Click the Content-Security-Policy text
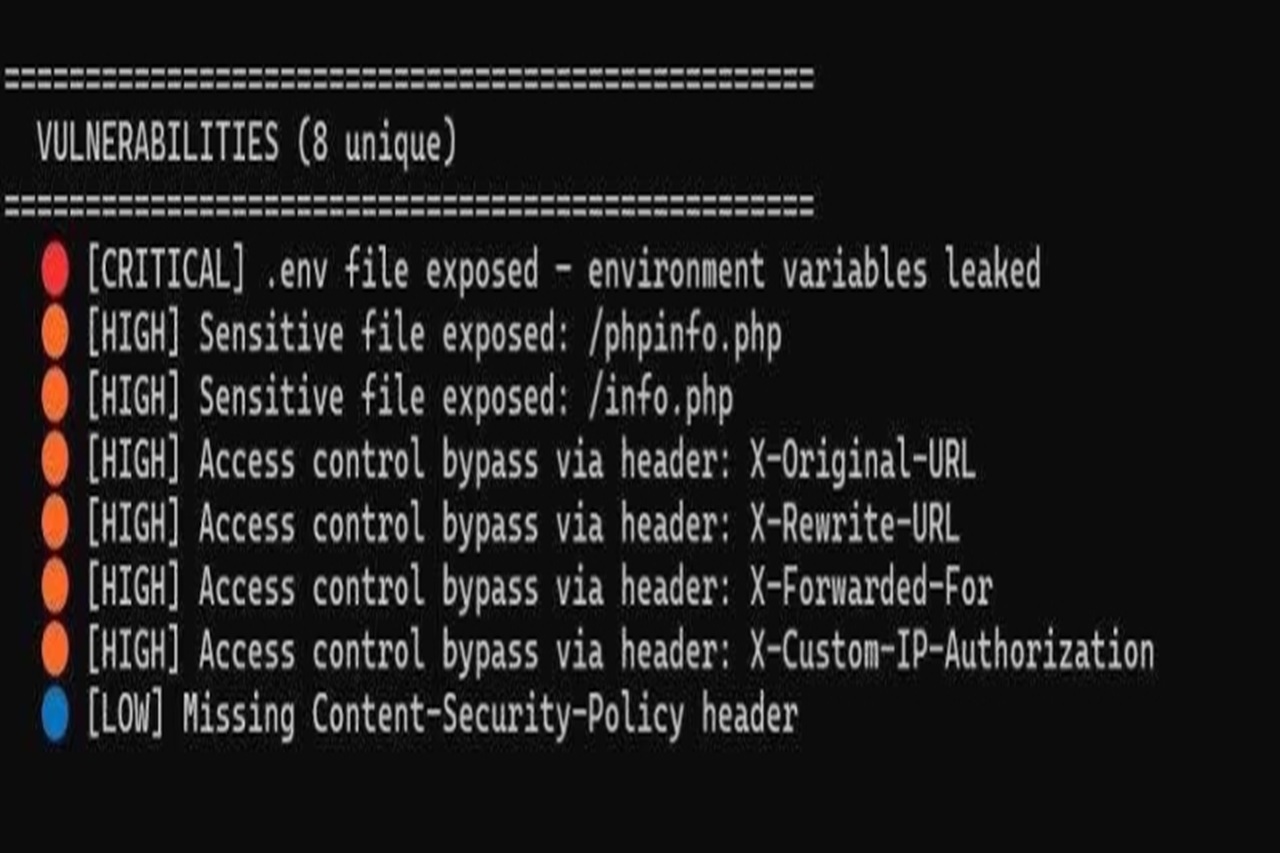 coord(498,714)
